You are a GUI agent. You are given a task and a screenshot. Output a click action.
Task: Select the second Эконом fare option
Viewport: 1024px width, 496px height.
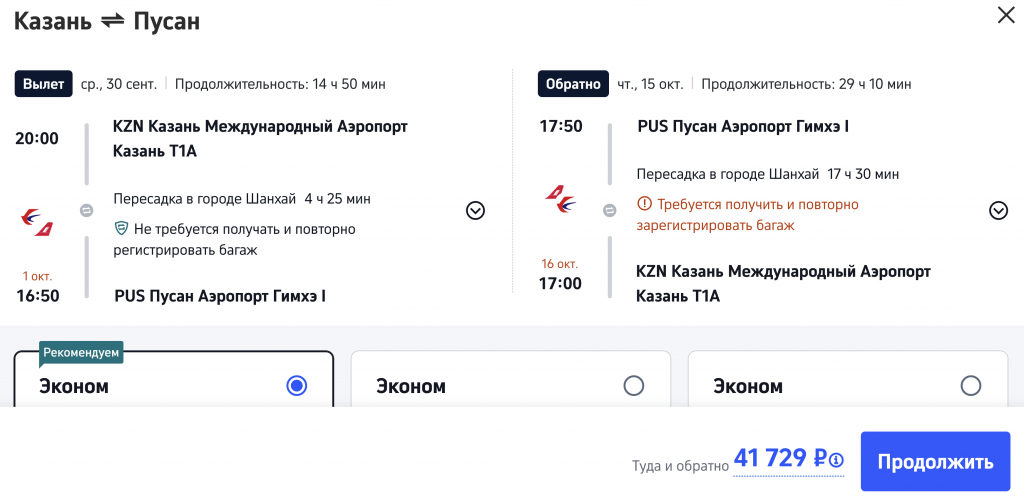pos(633,386)
